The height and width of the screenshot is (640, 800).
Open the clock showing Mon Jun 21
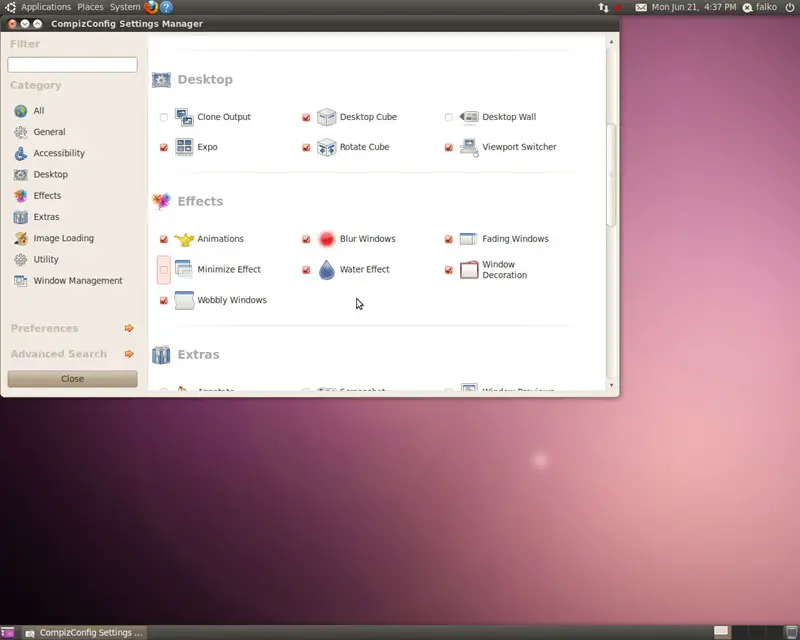coord(694,7)
